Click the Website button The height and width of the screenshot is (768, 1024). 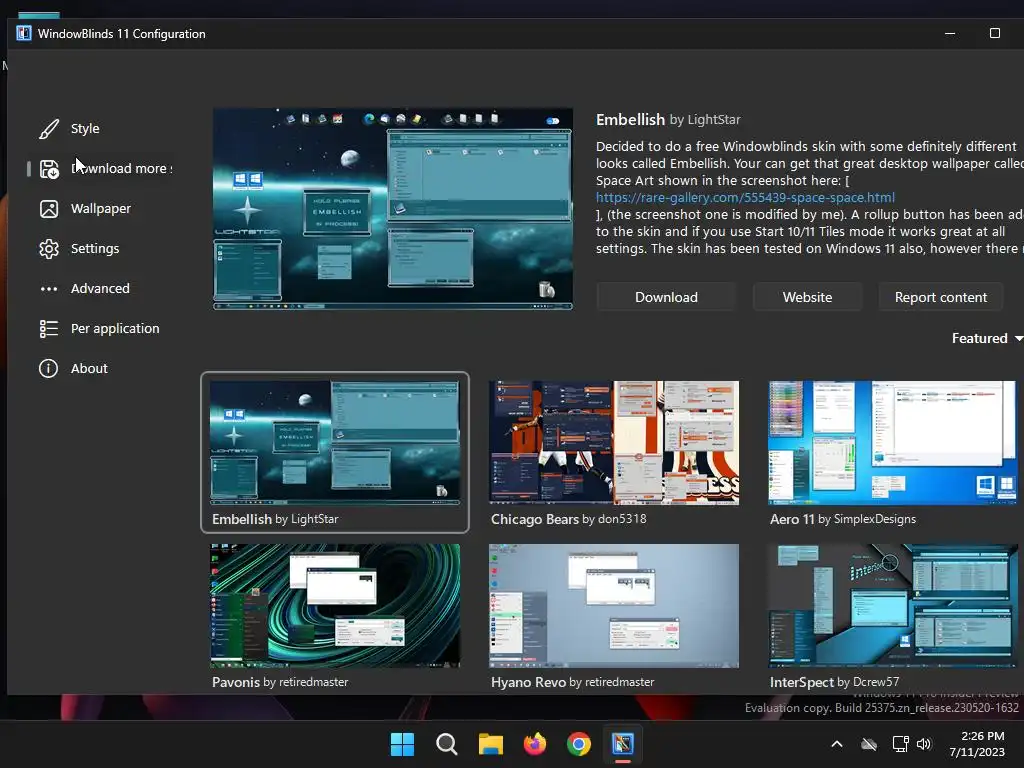807,297
